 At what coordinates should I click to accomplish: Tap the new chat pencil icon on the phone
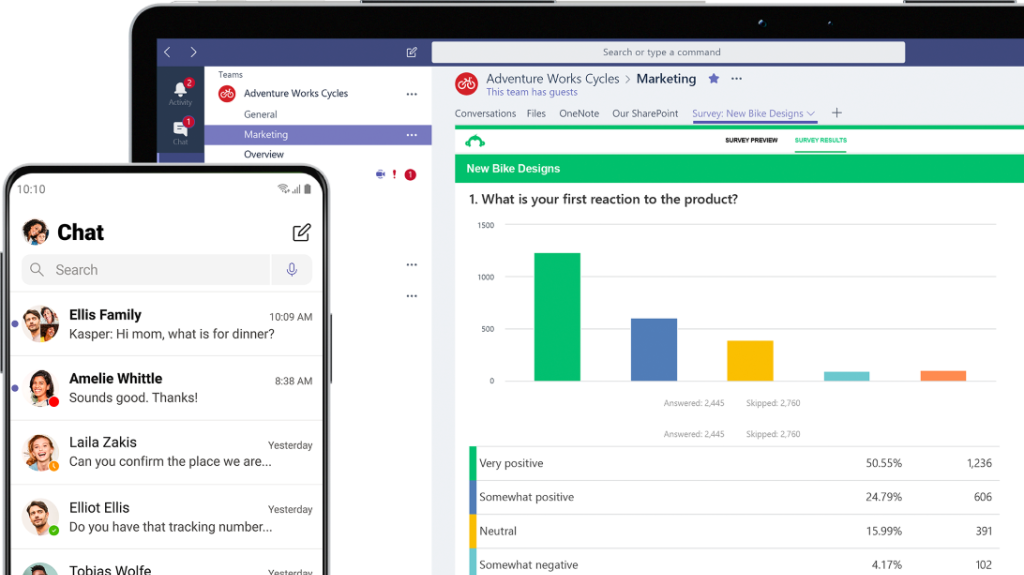coord(301,233)
